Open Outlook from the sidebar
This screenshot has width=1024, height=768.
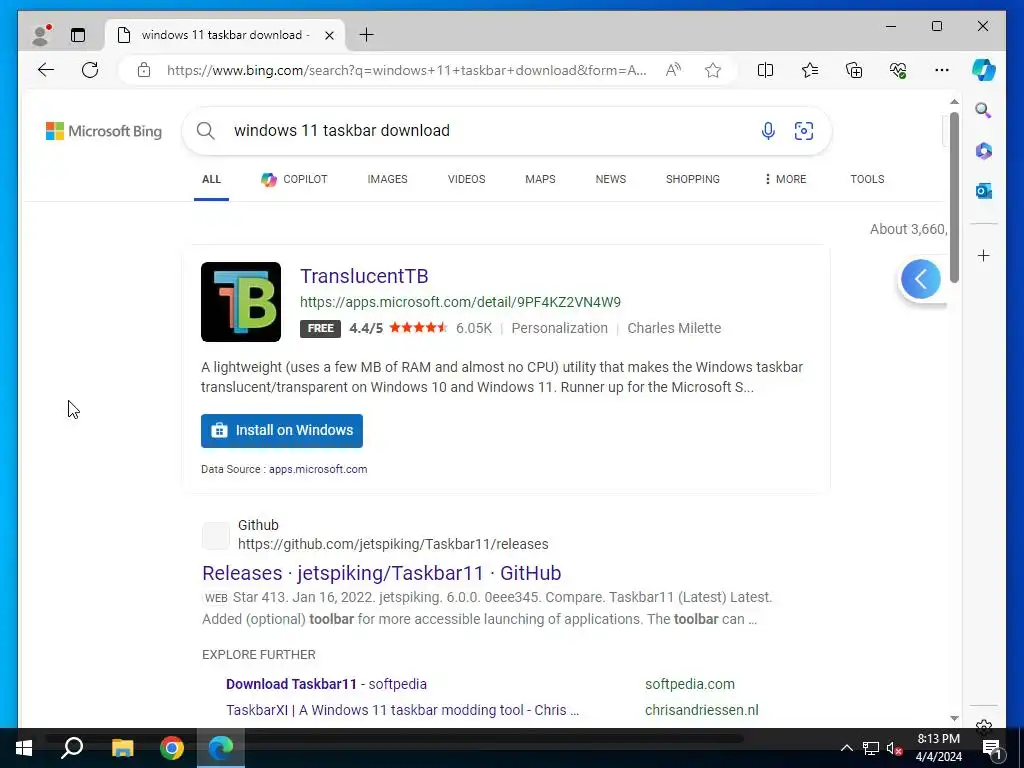coord(984,191)
